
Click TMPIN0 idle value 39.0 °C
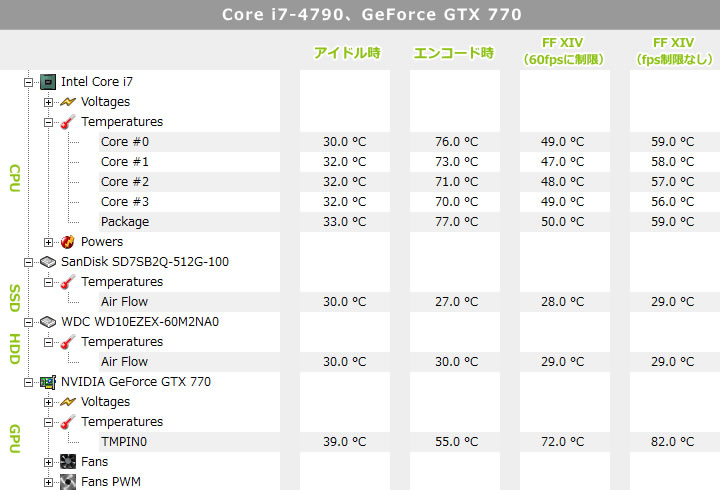(344, 442)
